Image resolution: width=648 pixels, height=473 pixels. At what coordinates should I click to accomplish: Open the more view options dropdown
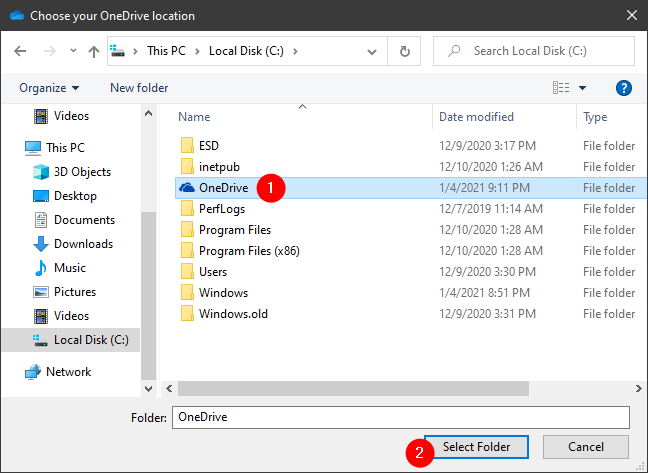582,88
